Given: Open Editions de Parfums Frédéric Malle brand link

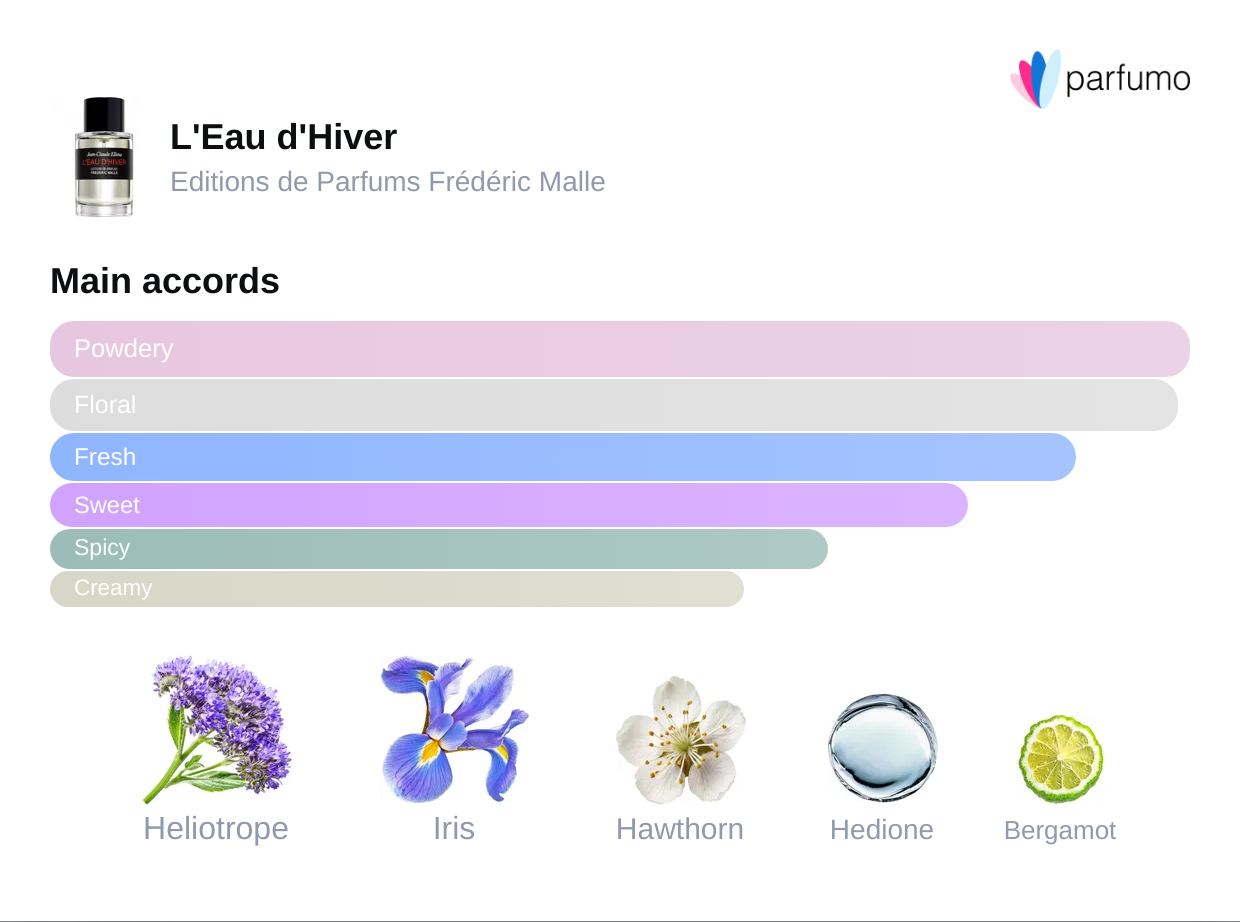Looking at the screenshot, I should coord(387,182).
